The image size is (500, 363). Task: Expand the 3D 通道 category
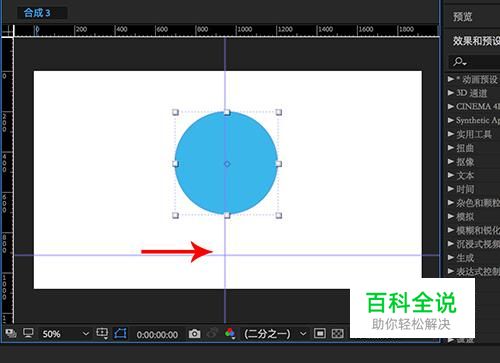(x=451, y=93)
